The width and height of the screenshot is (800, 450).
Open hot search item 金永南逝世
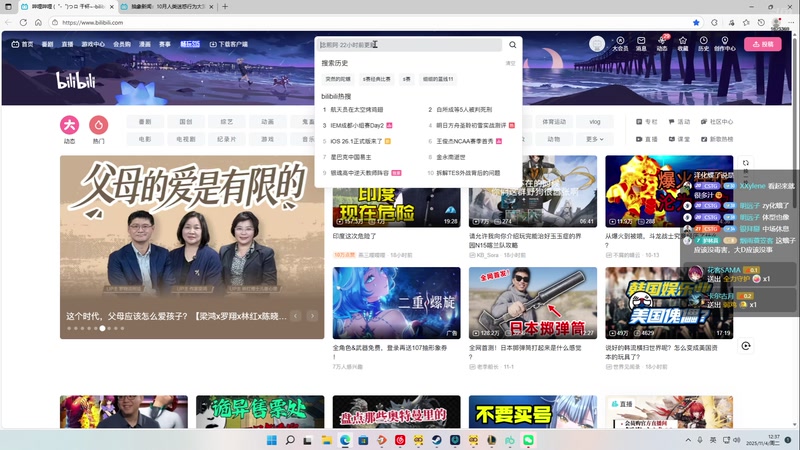451,157
